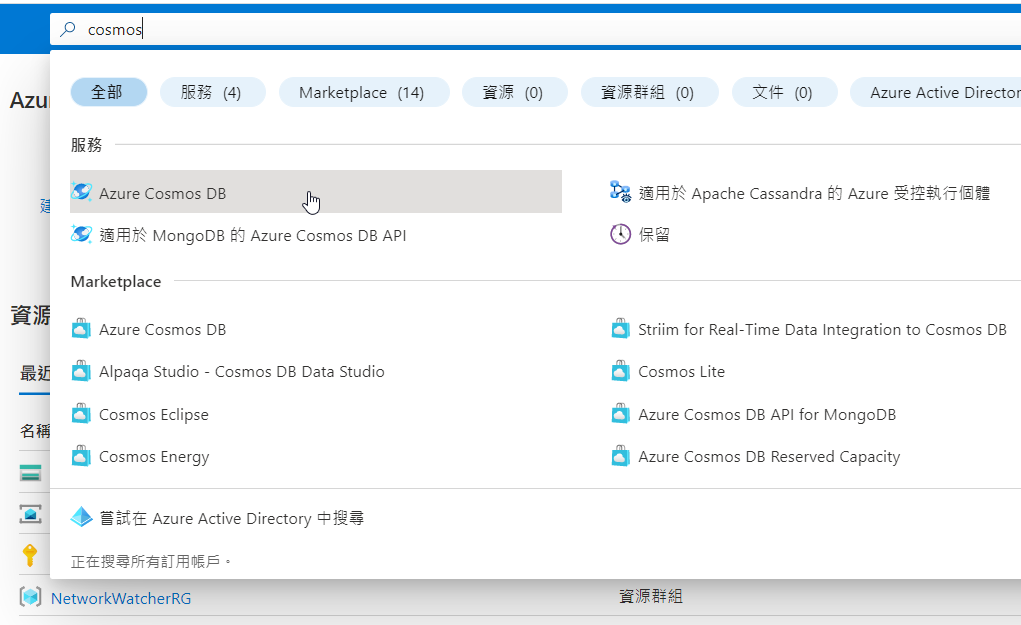Click the Azure Cosmos DB service icon
The height and width of the screenshot is (625, 1021).
81,192
